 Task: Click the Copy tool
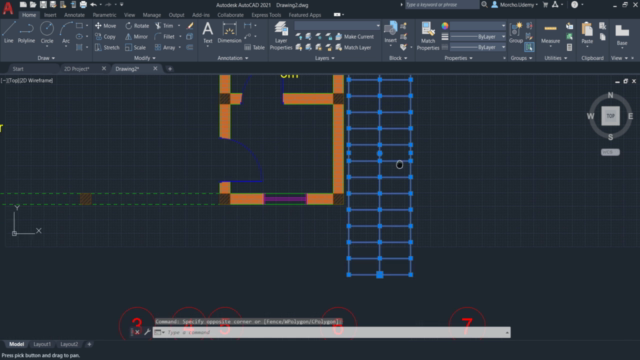[x=105, y=37]
